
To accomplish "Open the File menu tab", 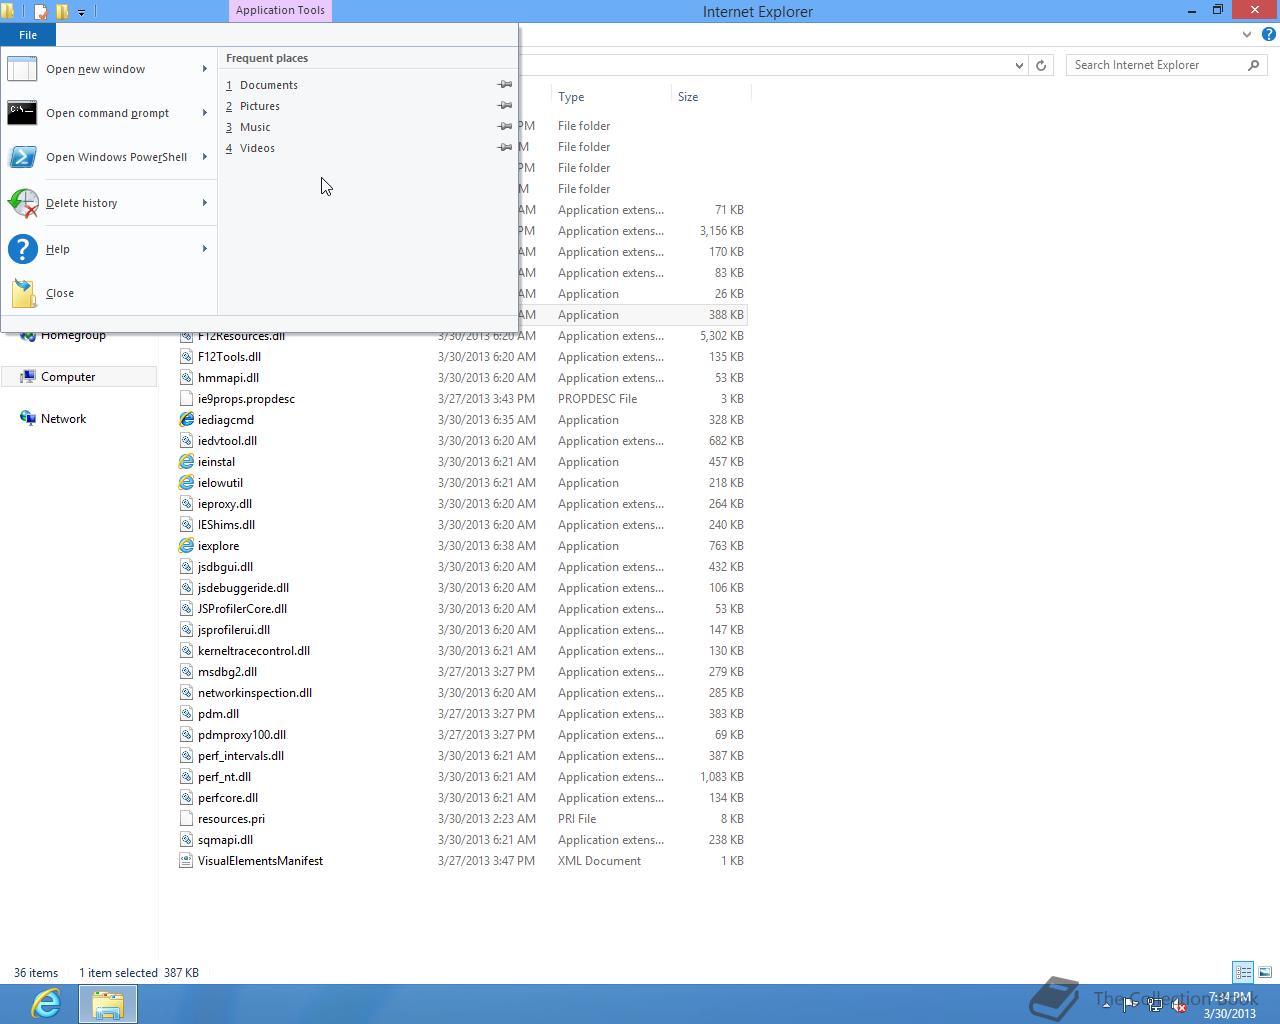I will pos(28,35).
